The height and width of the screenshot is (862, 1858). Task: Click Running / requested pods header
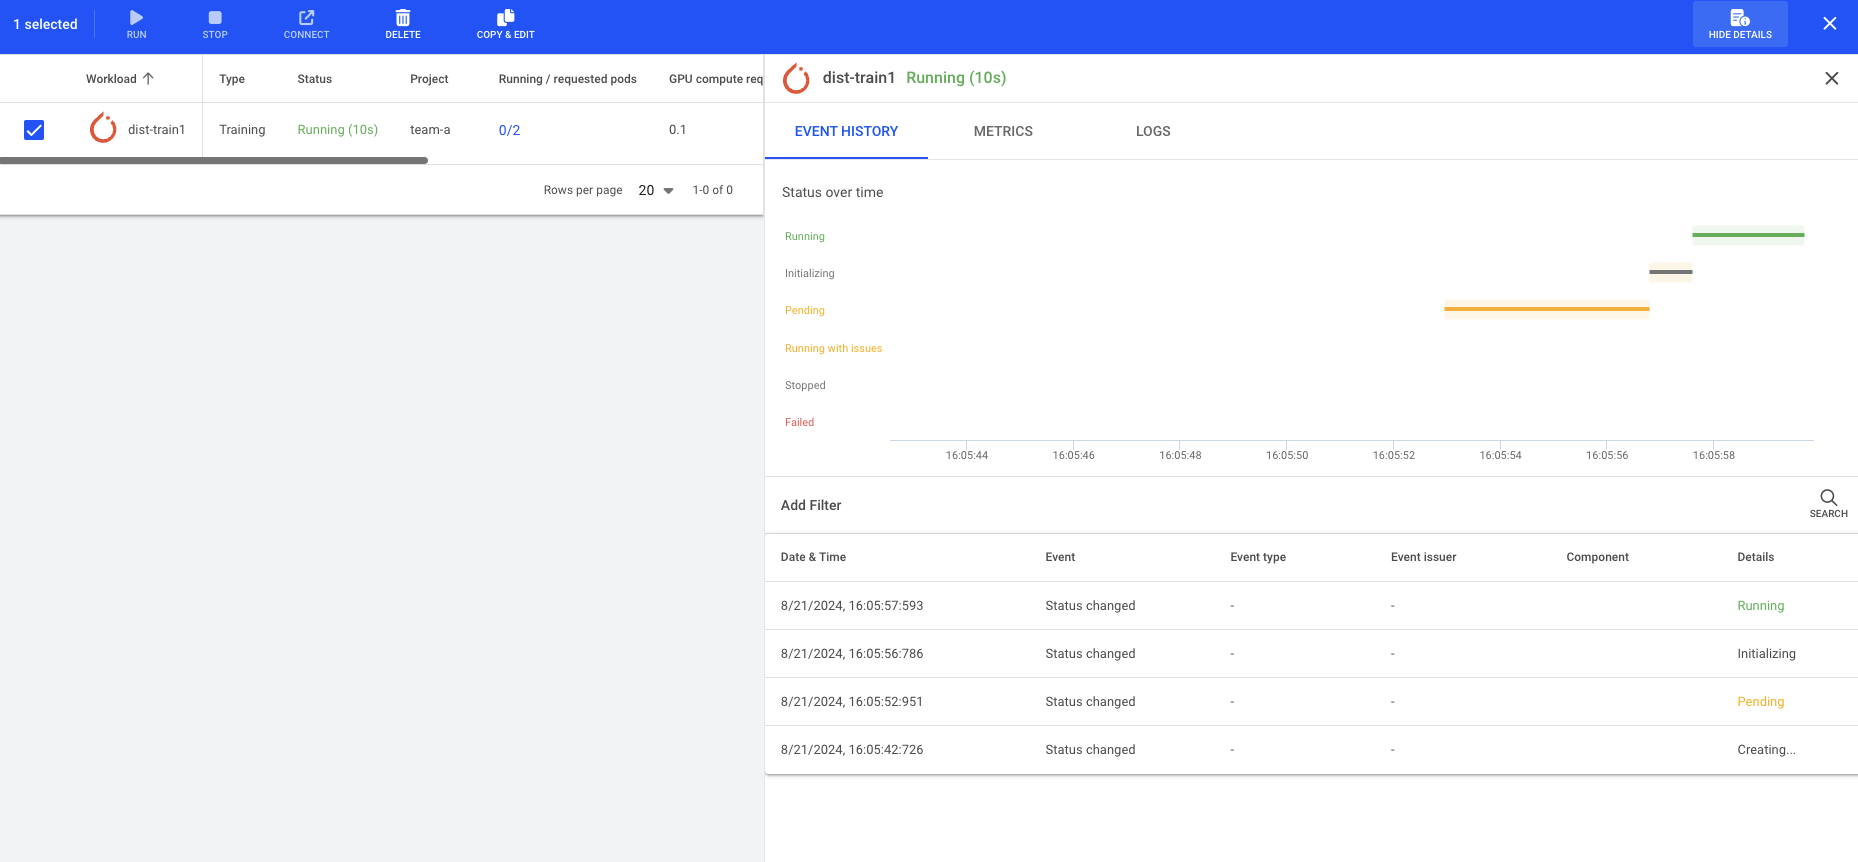coord(567,79)
